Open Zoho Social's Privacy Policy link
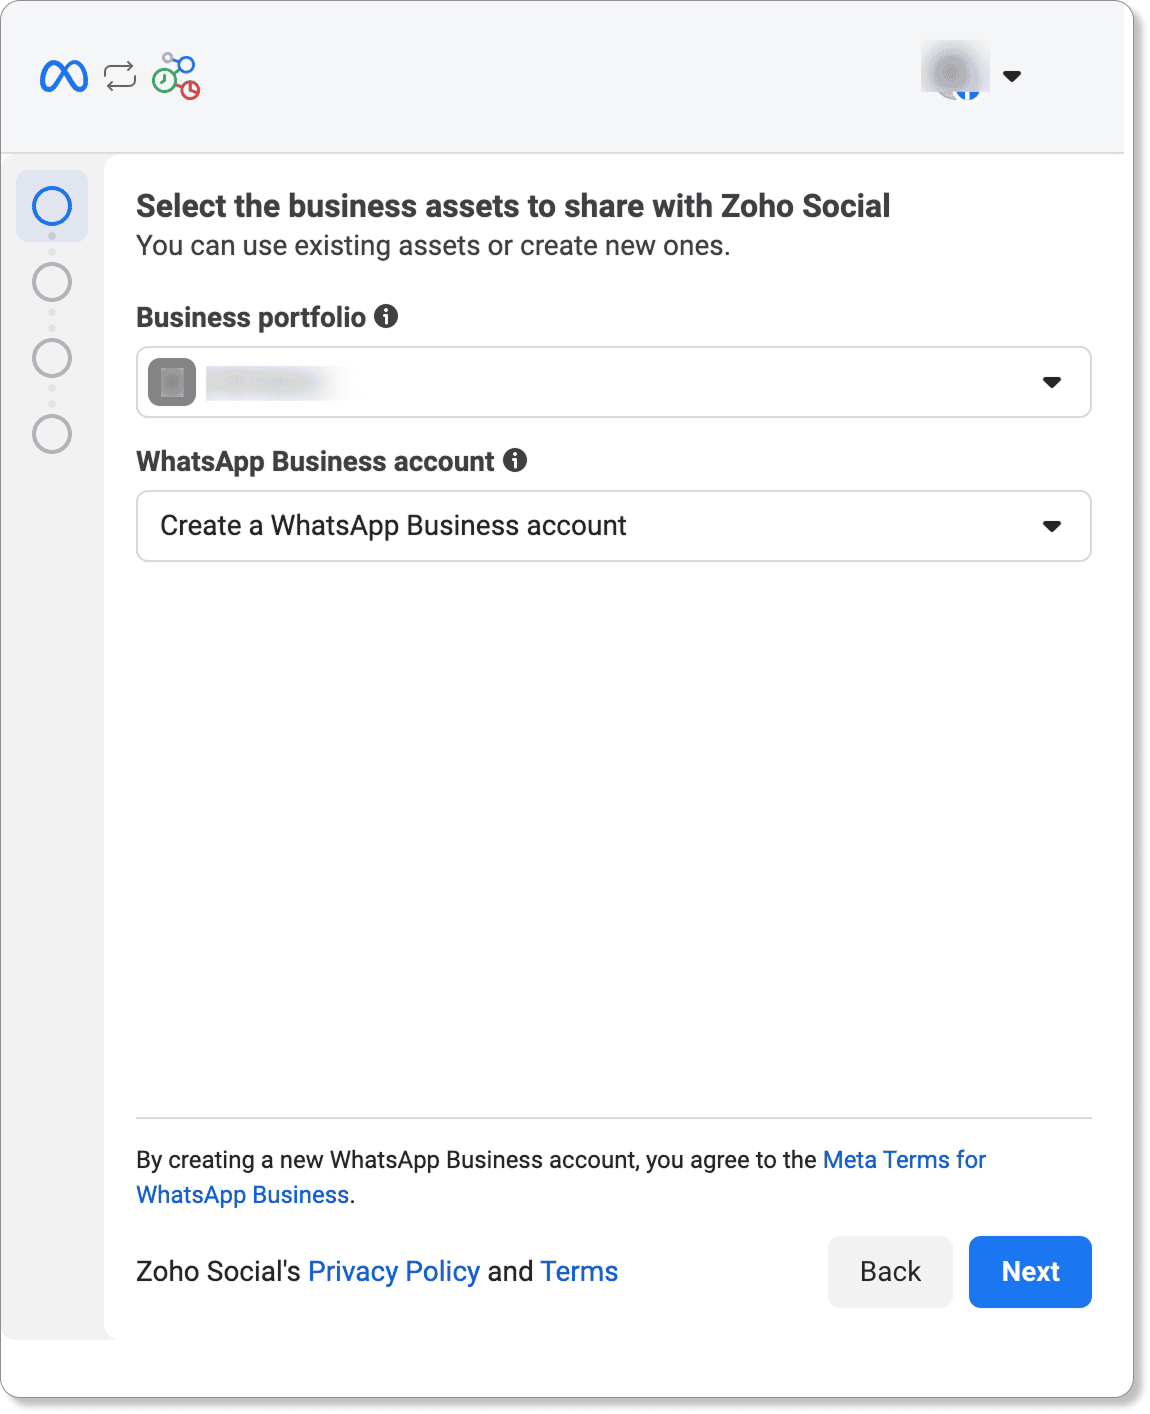Viewport: 1150px width, 1414px height. (394, 1272)
